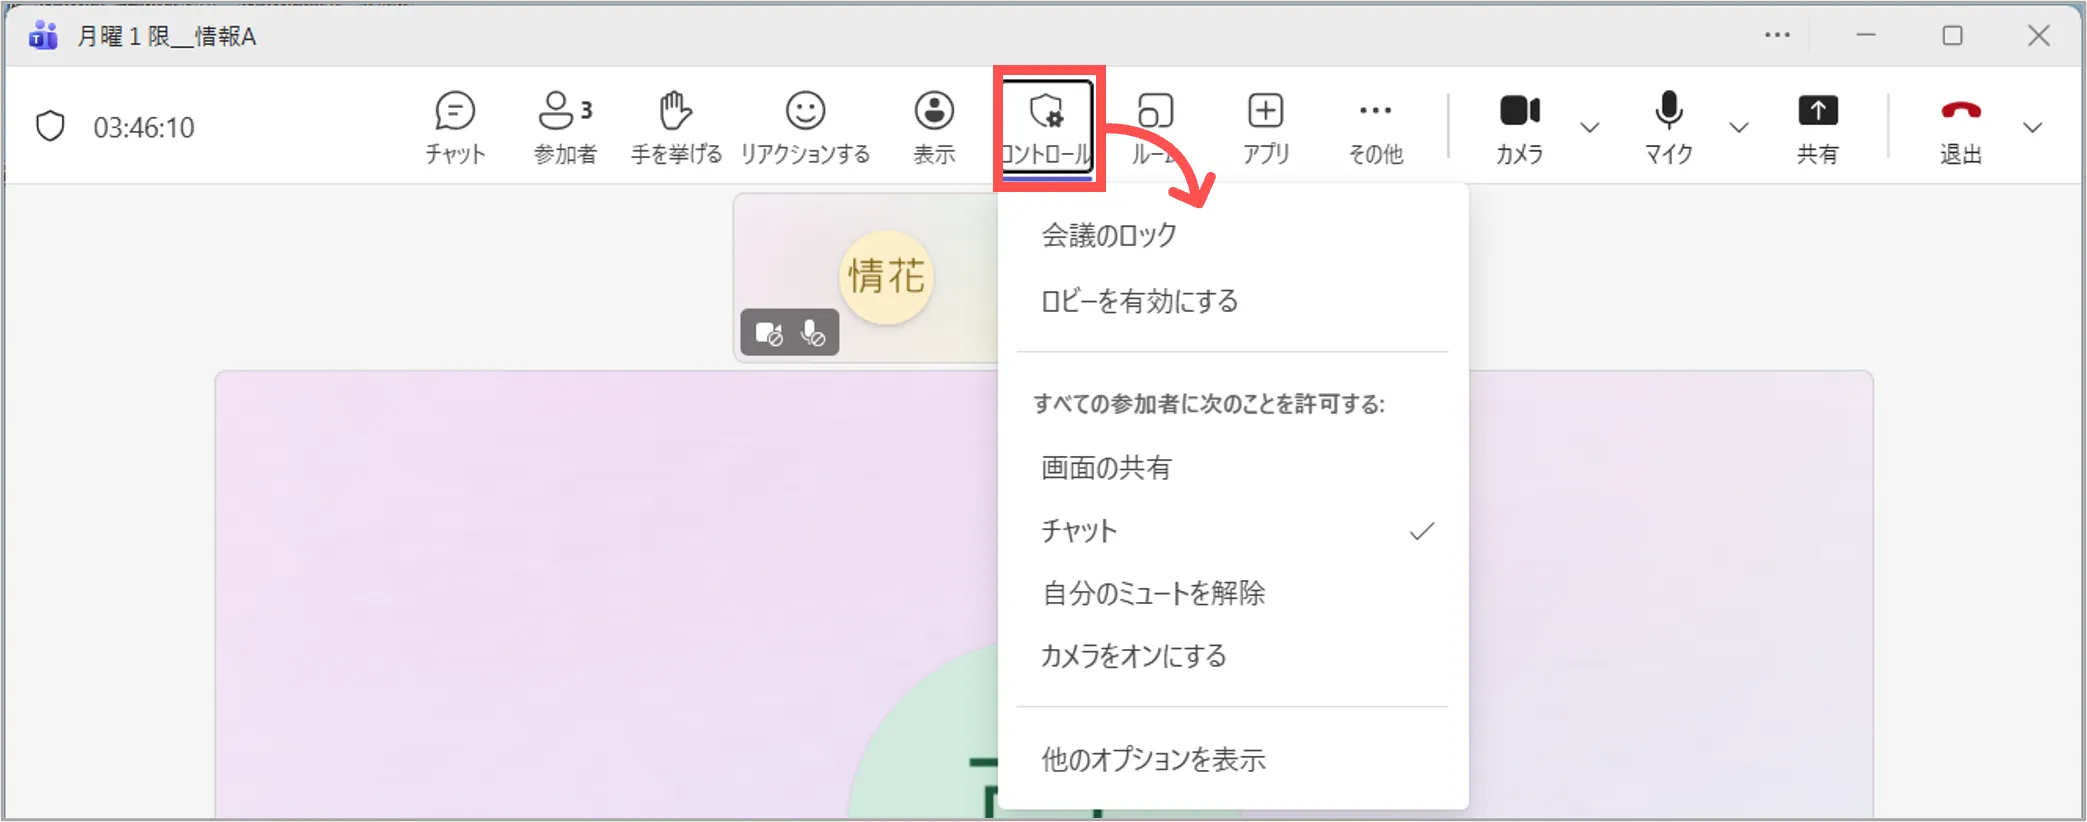The height and width of the screenshot is (822, 2087).
Task: Open the チャット chat panel icon
Action: tap(455, 126)
